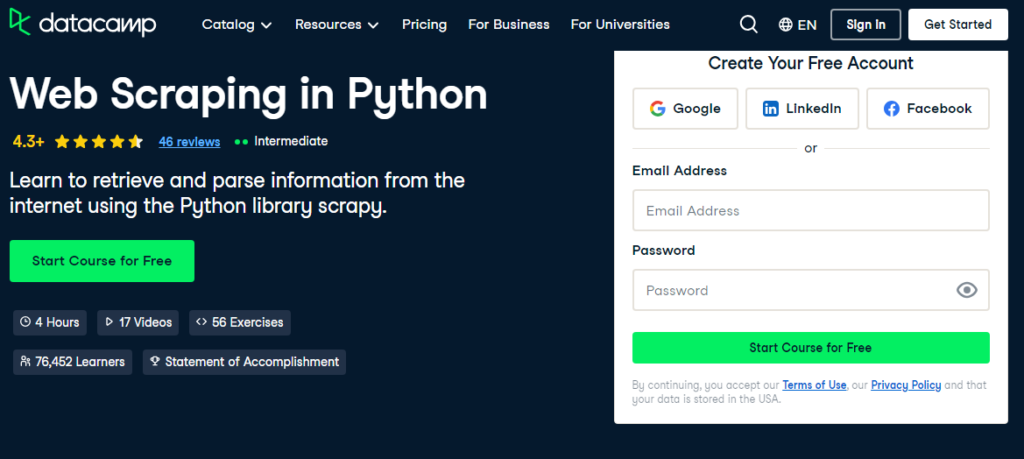1024x459 pixels.
Task: Open the Privacy Policy link
Action: (906, 385)
